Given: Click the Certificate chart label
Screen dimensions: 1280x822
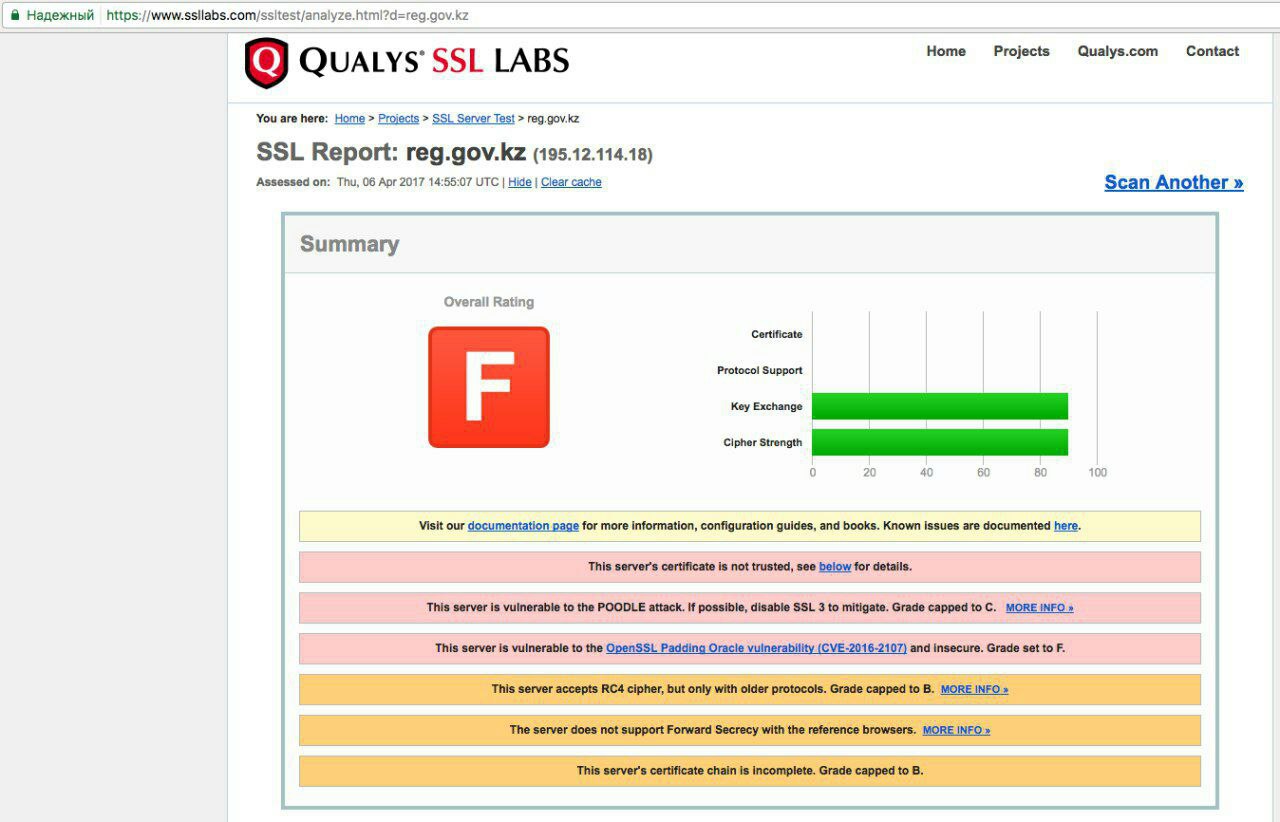Looking at the screenshot, I should coord(777,334).
